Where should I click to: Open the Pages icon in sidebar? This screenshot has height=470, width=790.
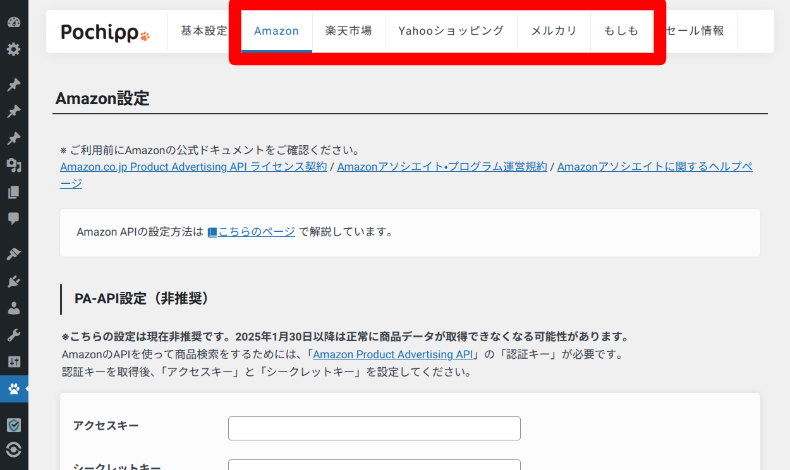pos(14,192)
